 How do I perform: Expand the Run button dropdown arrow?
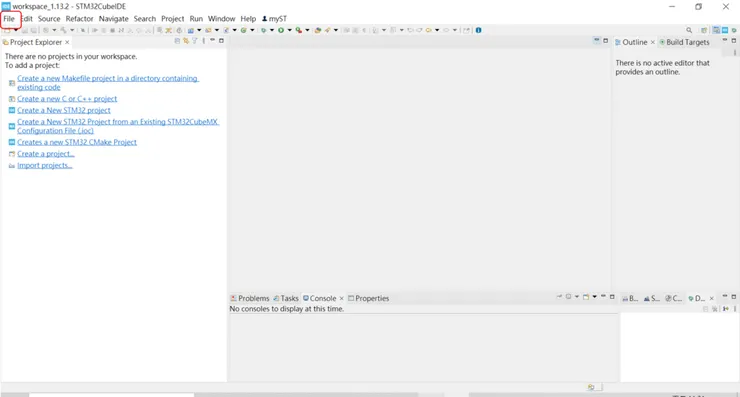coord(289,30)
